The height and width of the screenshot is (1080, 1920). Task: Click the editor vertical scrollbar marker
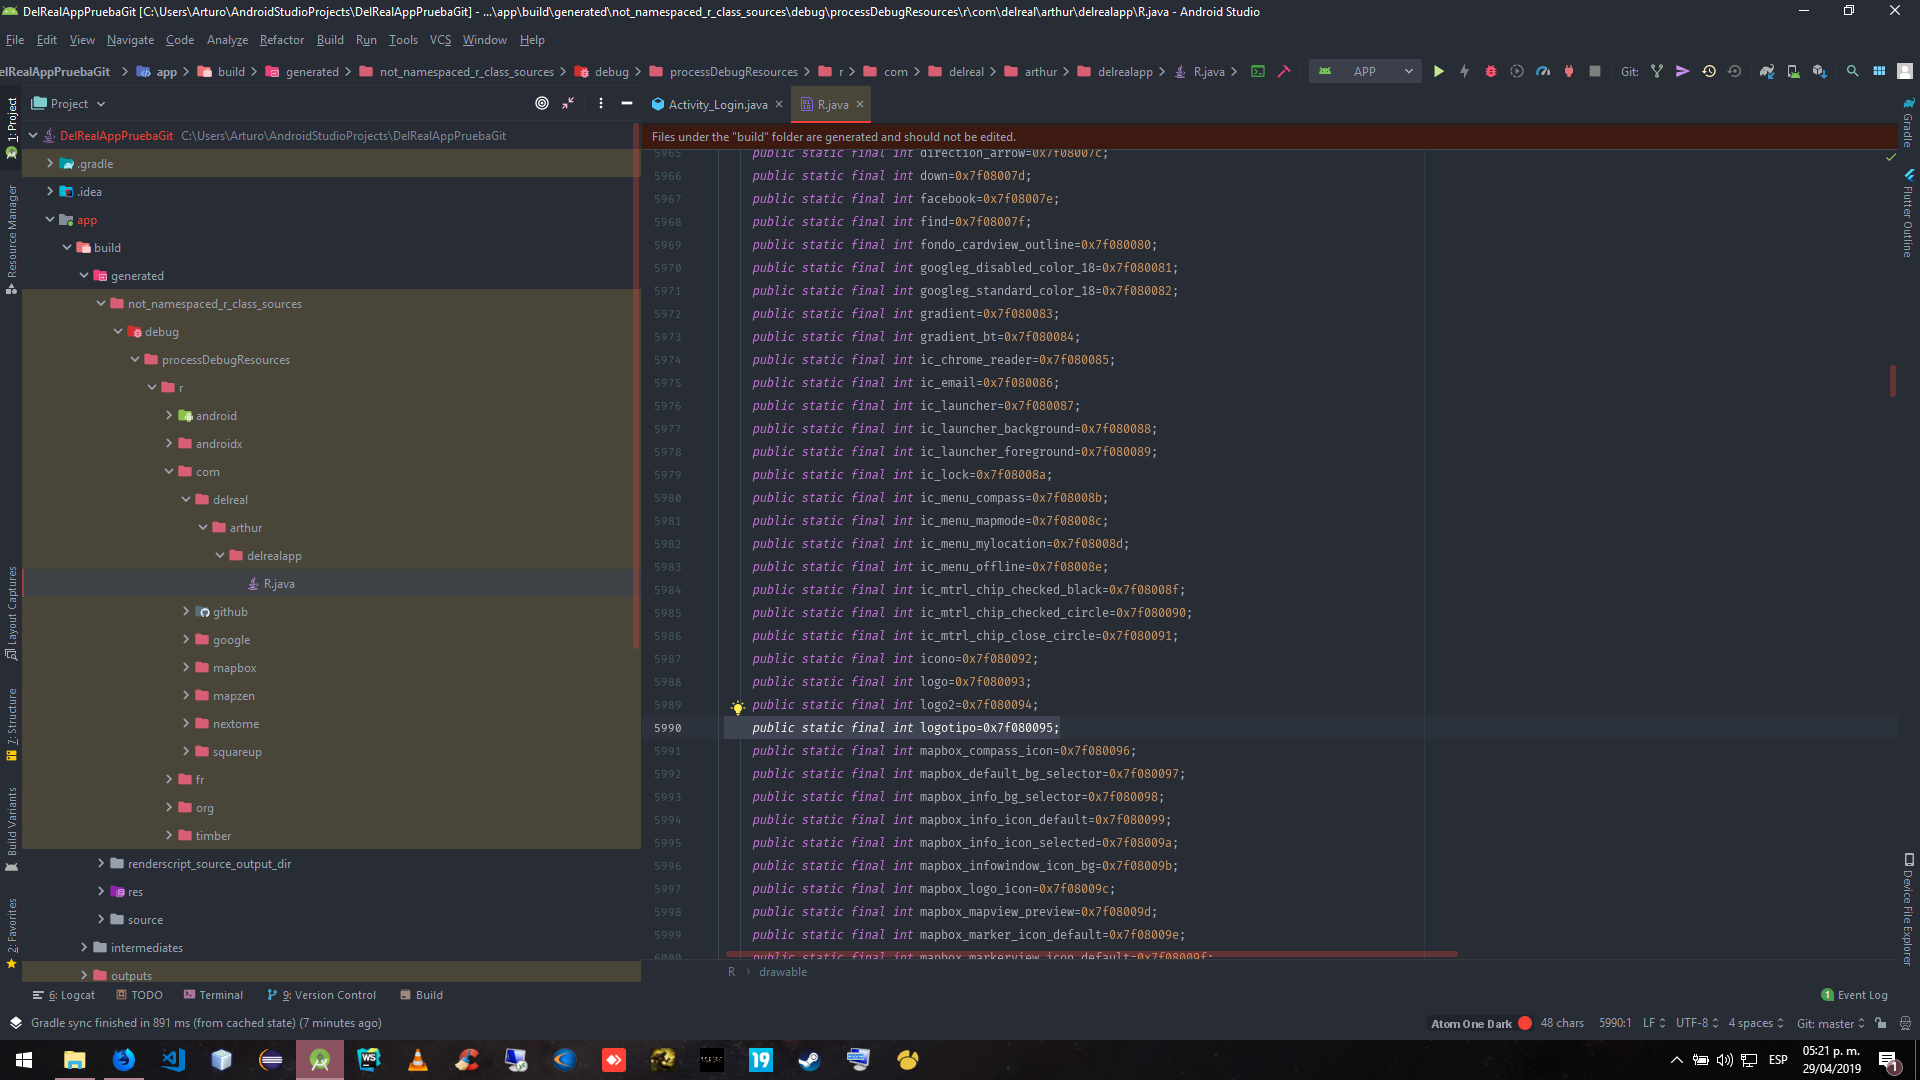[1892, 380]
